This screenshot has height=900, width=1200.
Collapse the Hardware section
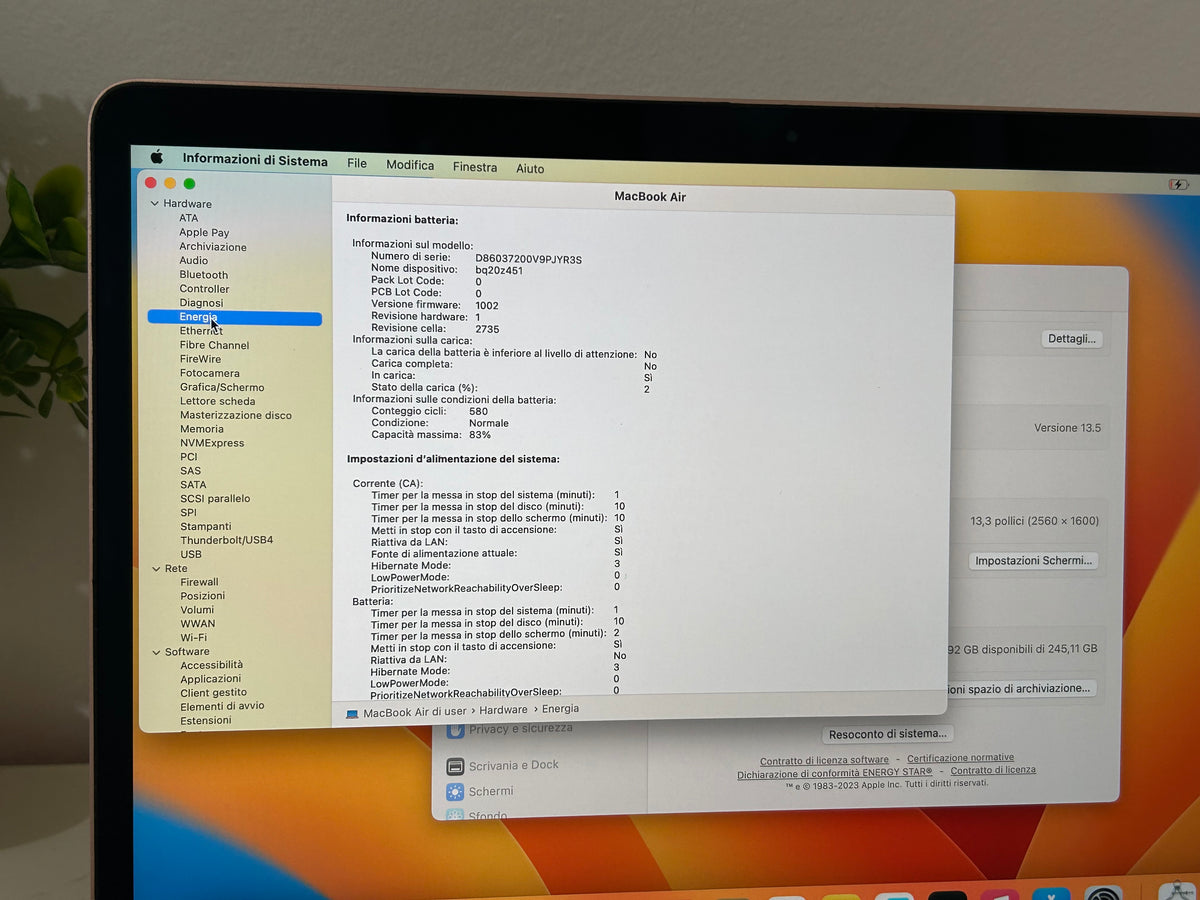pyautogui.click(x=155, y=204)
